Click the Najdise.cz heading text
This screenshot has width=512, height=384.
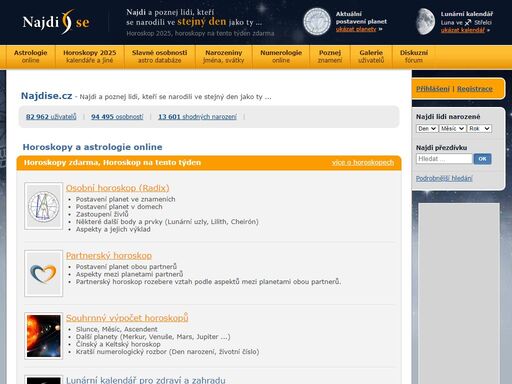pos(46,96)
